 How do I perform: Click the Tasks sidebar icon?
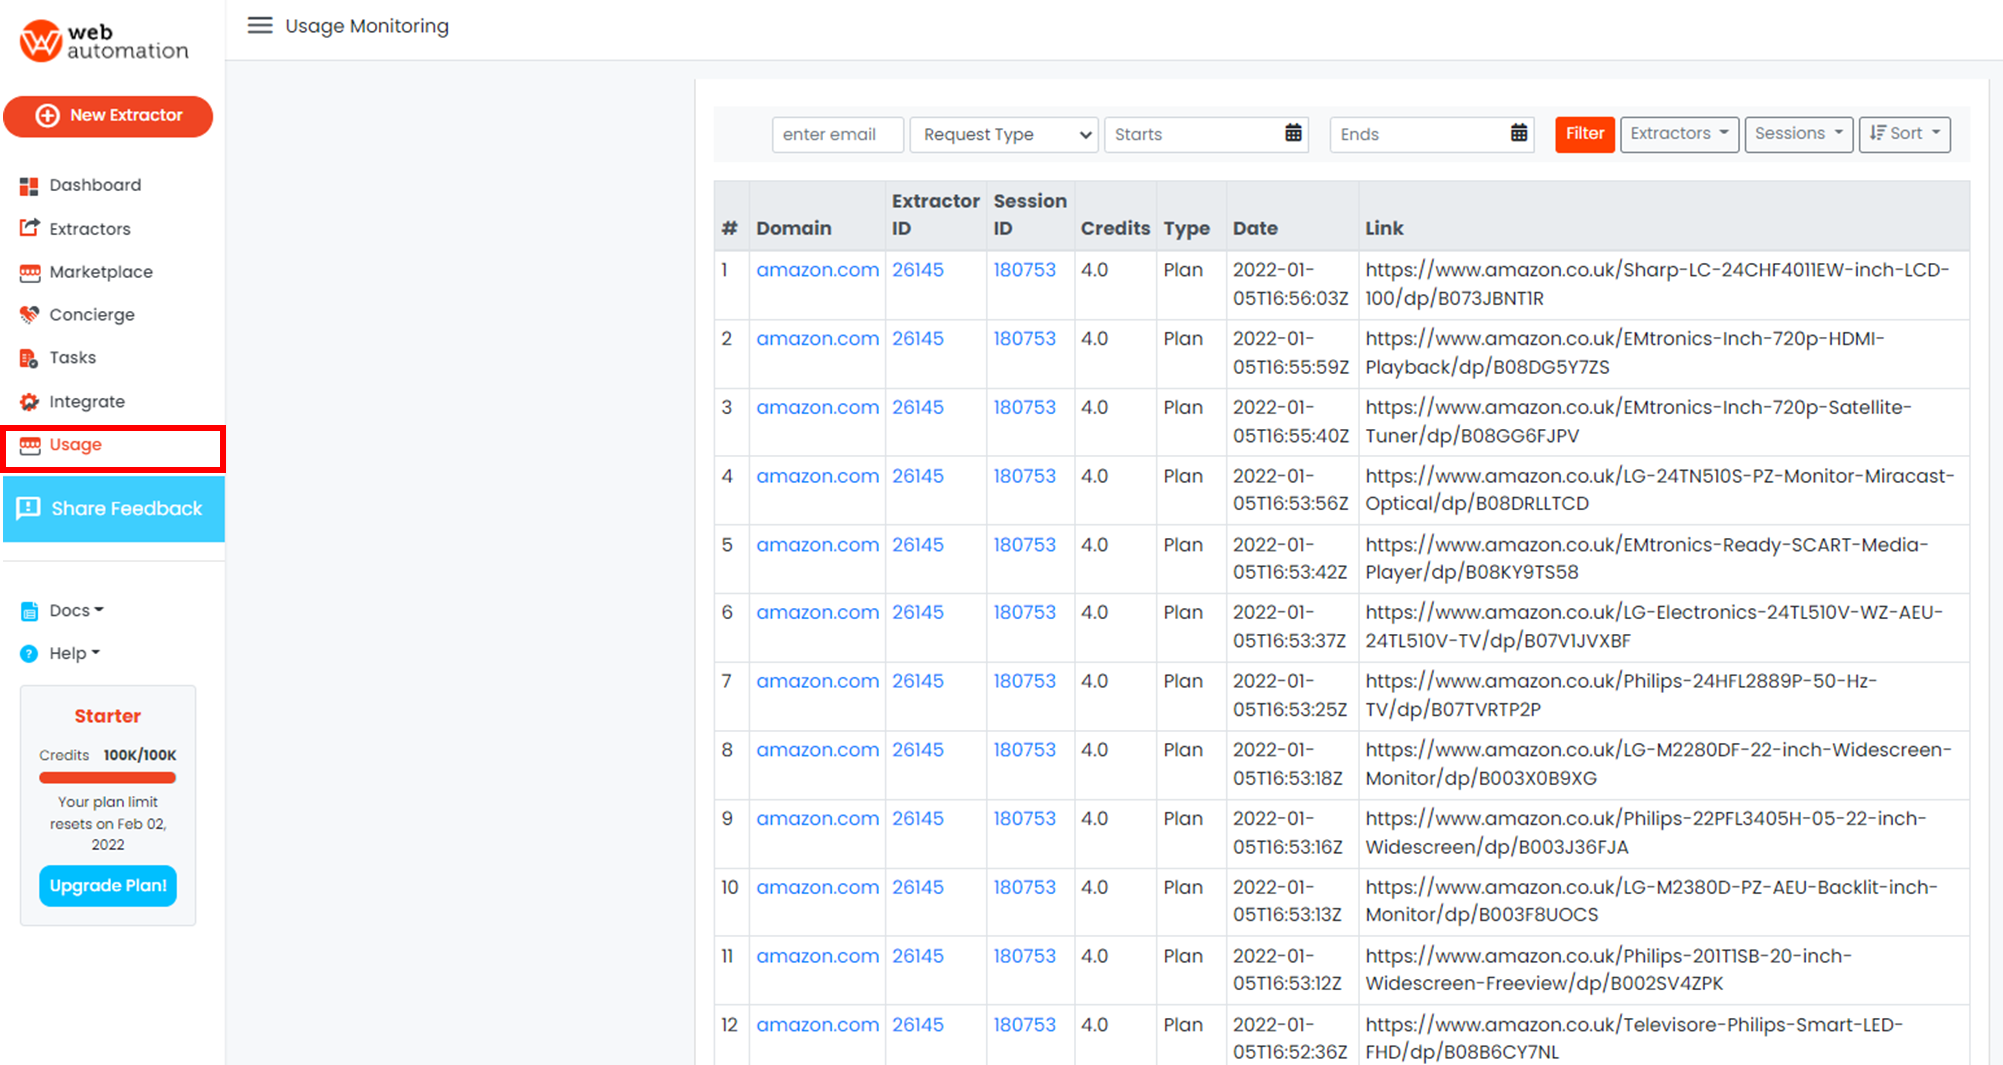29,358
